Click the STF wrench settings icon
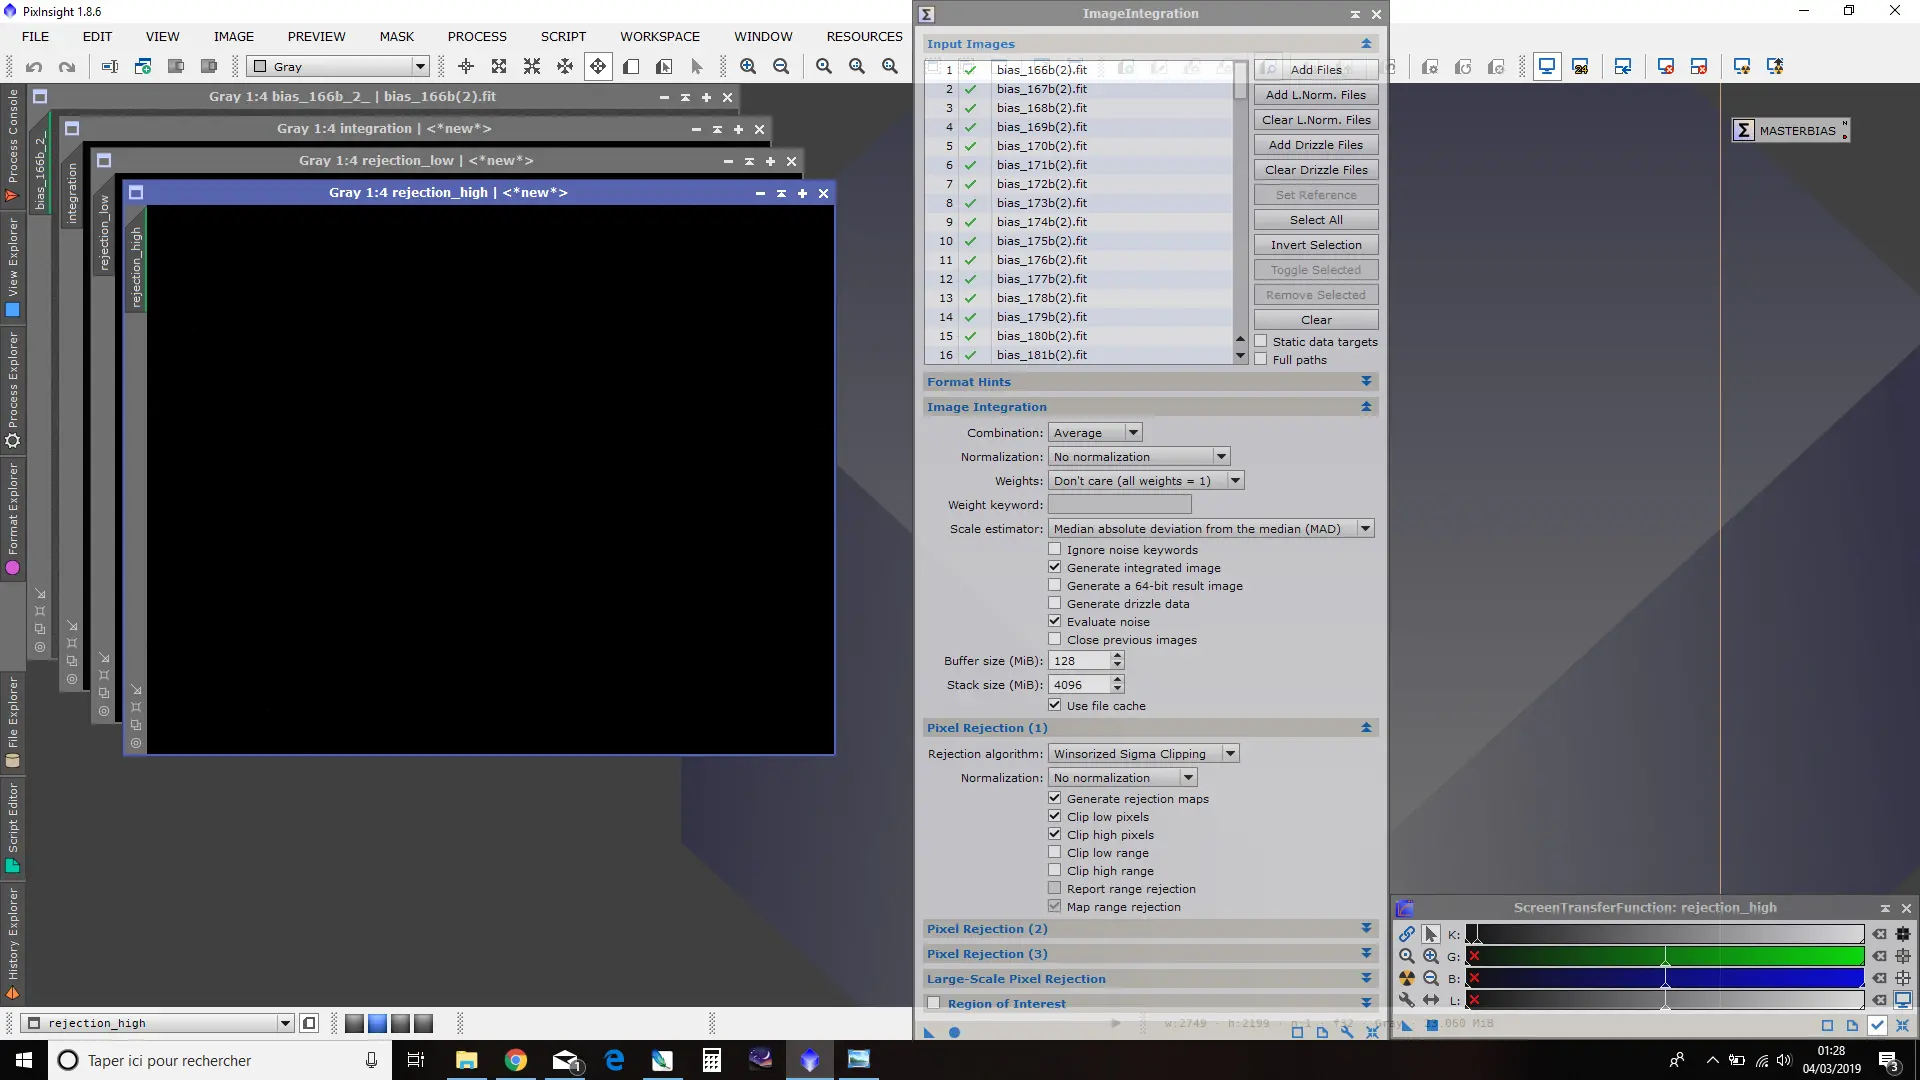This screenshot has width=1920, height=1080. 1407,1000
